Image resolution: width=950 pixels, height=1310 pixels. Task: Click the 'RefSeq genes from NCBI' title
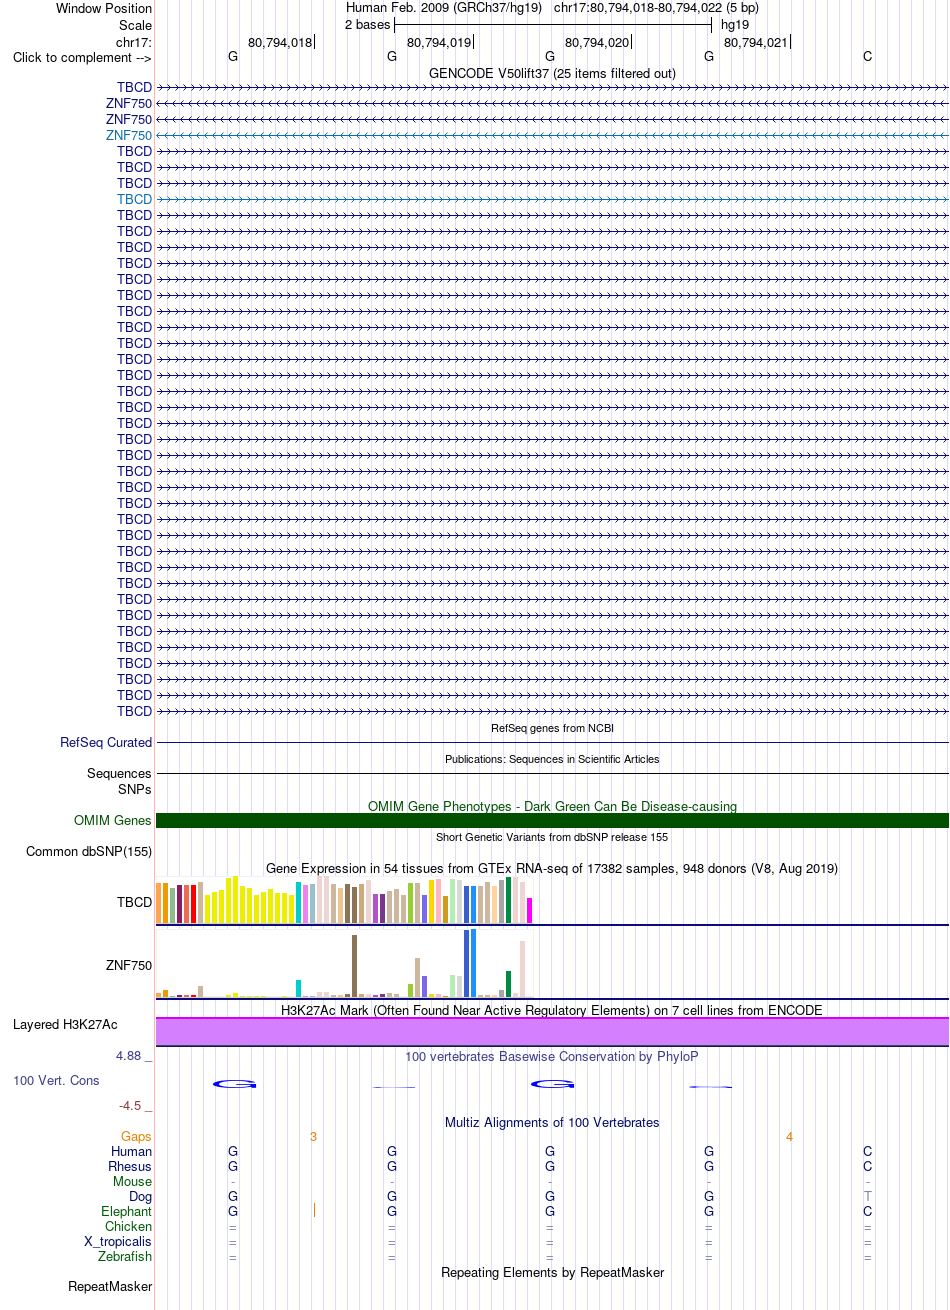pos(552,728)
